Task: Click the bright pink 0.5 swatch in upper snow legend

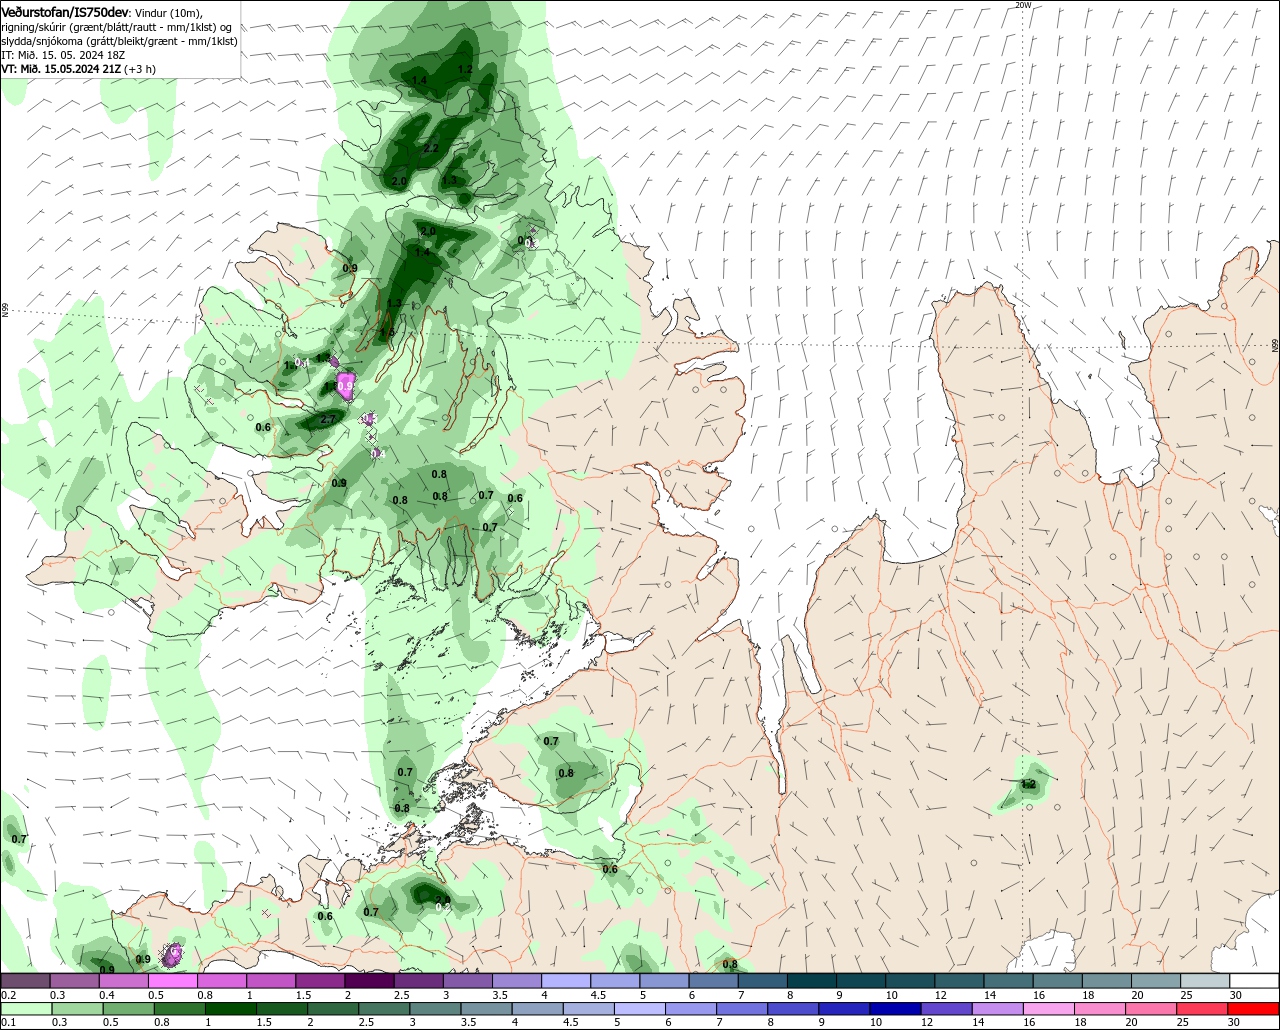Action: [x=172, y=981]
